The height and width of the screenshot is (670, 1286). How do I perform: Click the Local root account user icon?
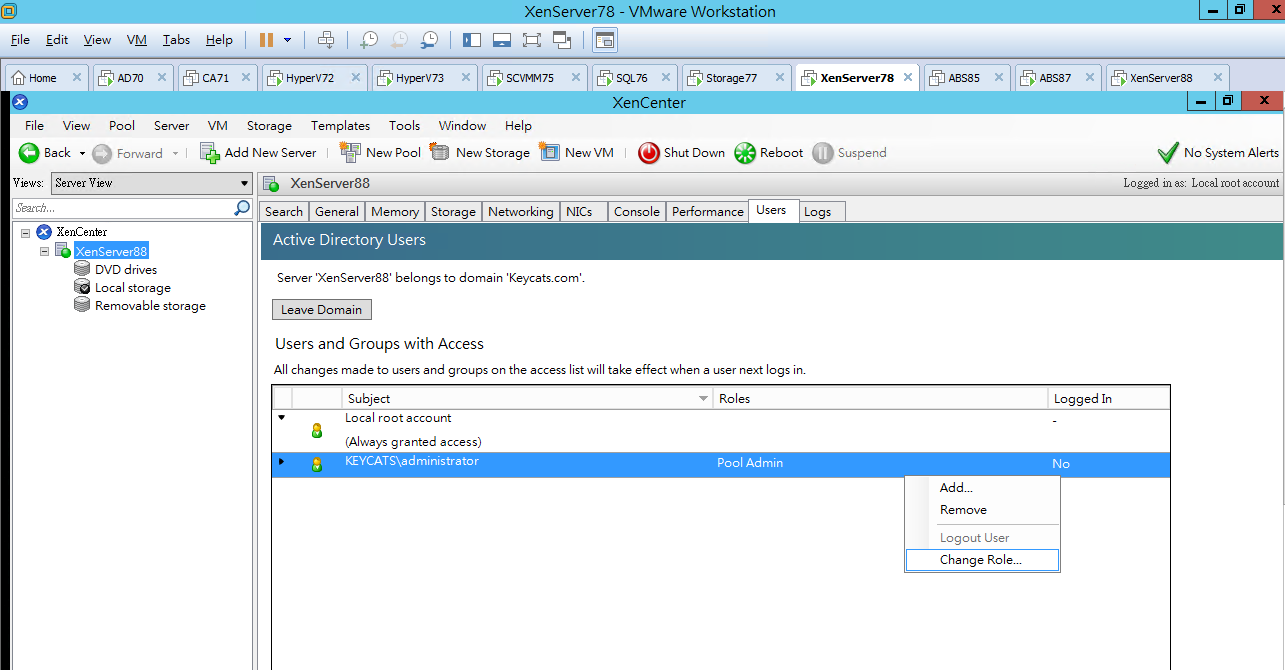click(317, 430)
